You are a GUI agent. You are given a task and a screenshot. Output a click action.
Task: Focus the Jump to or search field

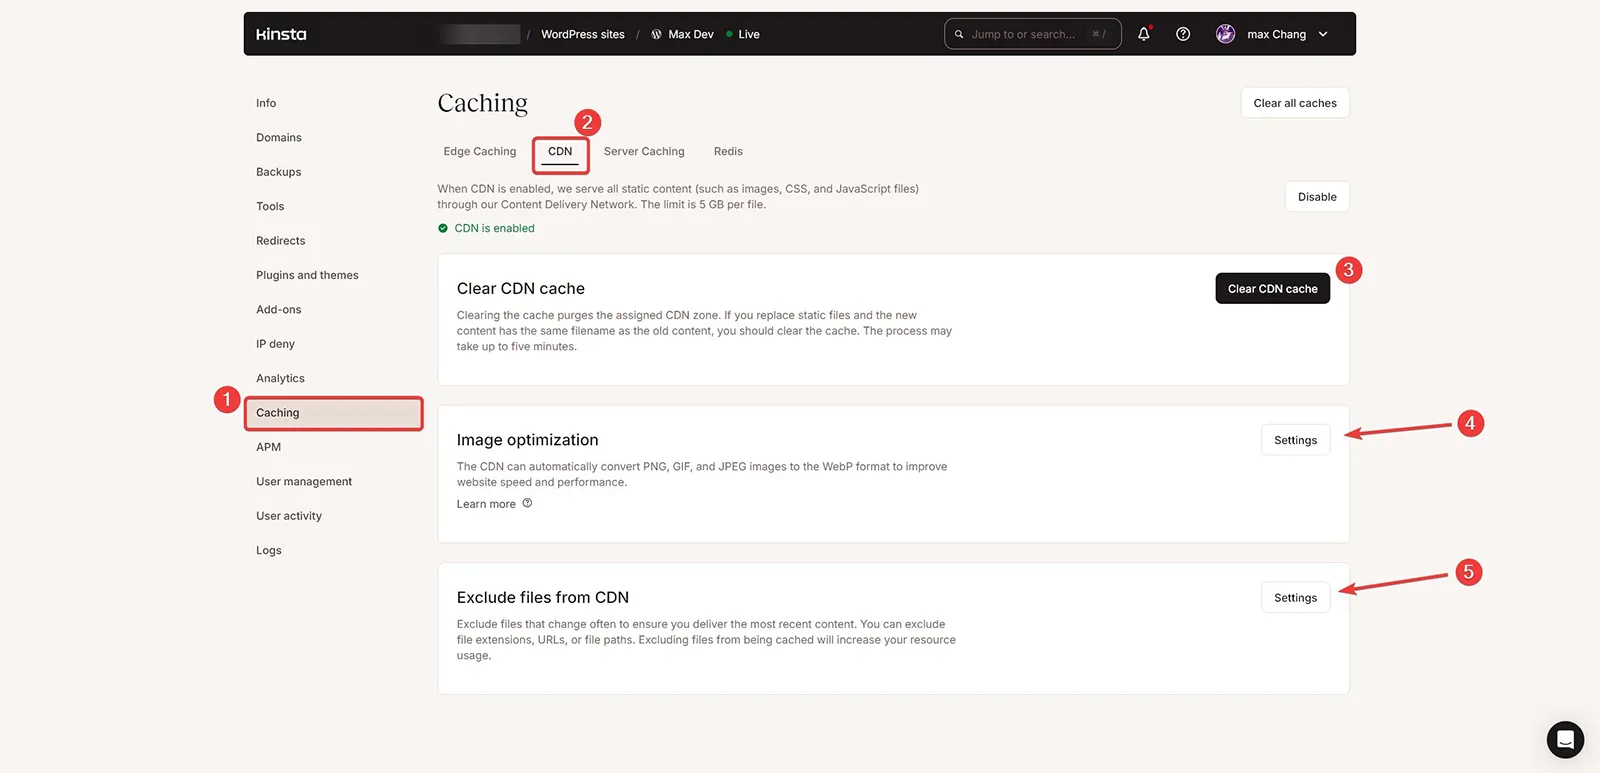[x=1032, y=34]
